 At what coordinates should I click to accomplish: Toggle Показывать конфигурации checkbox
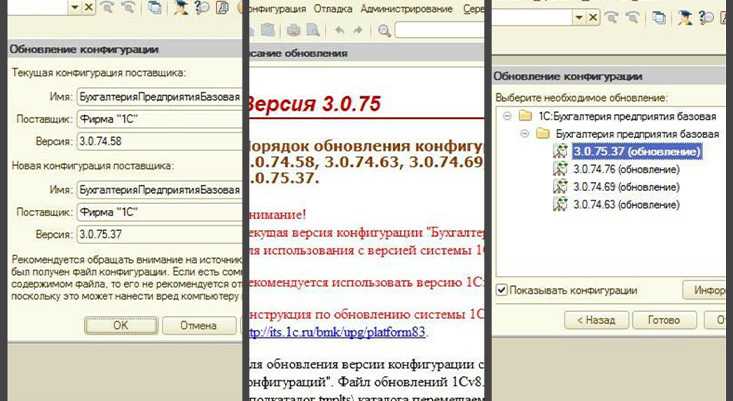(502, 290)
